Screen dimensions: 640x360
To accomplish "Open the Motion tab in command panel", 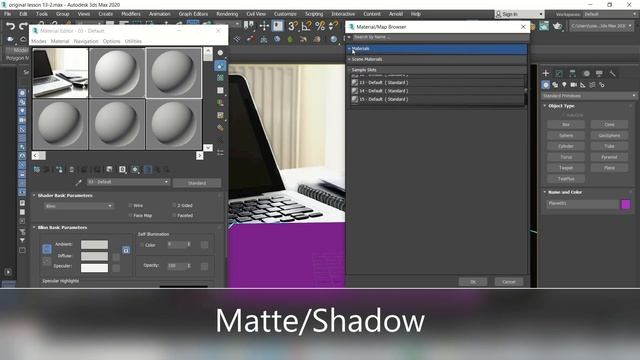I will (x=586, y=73).
